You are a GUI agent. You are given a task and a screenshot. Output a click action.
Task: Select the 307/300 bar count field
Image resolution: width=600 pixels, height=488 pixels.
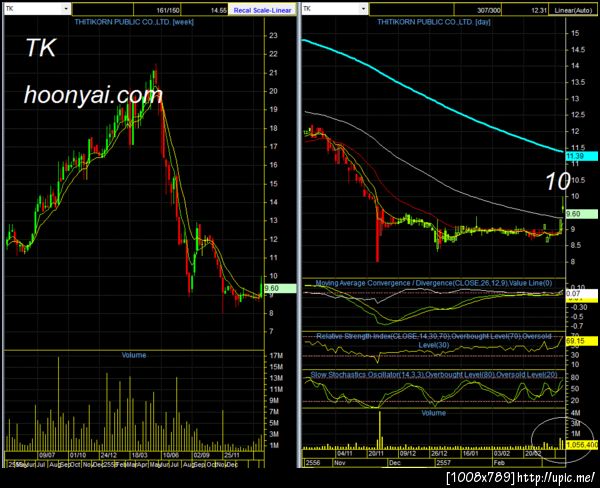pos(478,10)
